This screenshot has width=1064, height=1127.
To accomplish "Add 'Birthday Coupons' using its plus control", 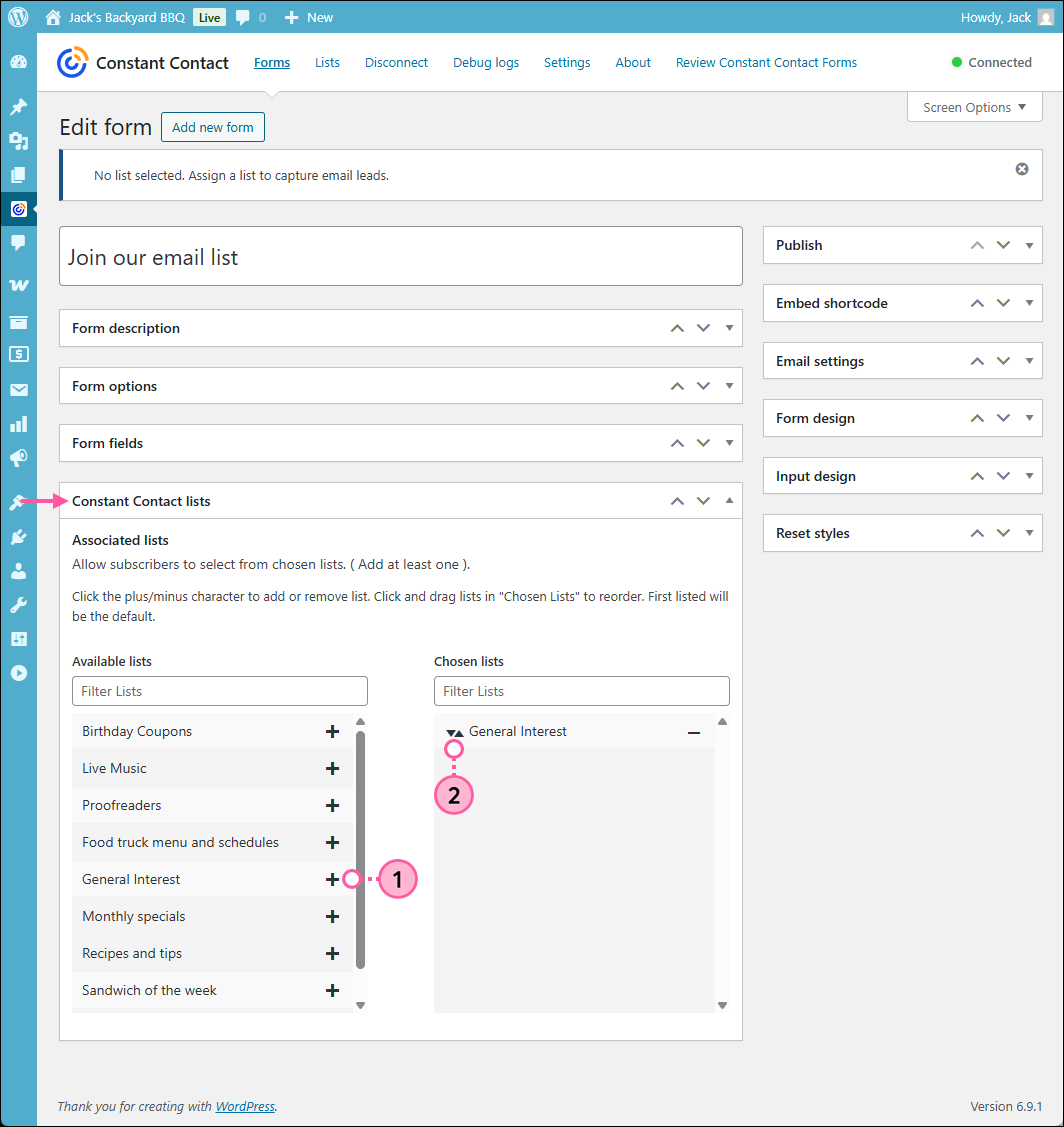I will tap(332, 731).
